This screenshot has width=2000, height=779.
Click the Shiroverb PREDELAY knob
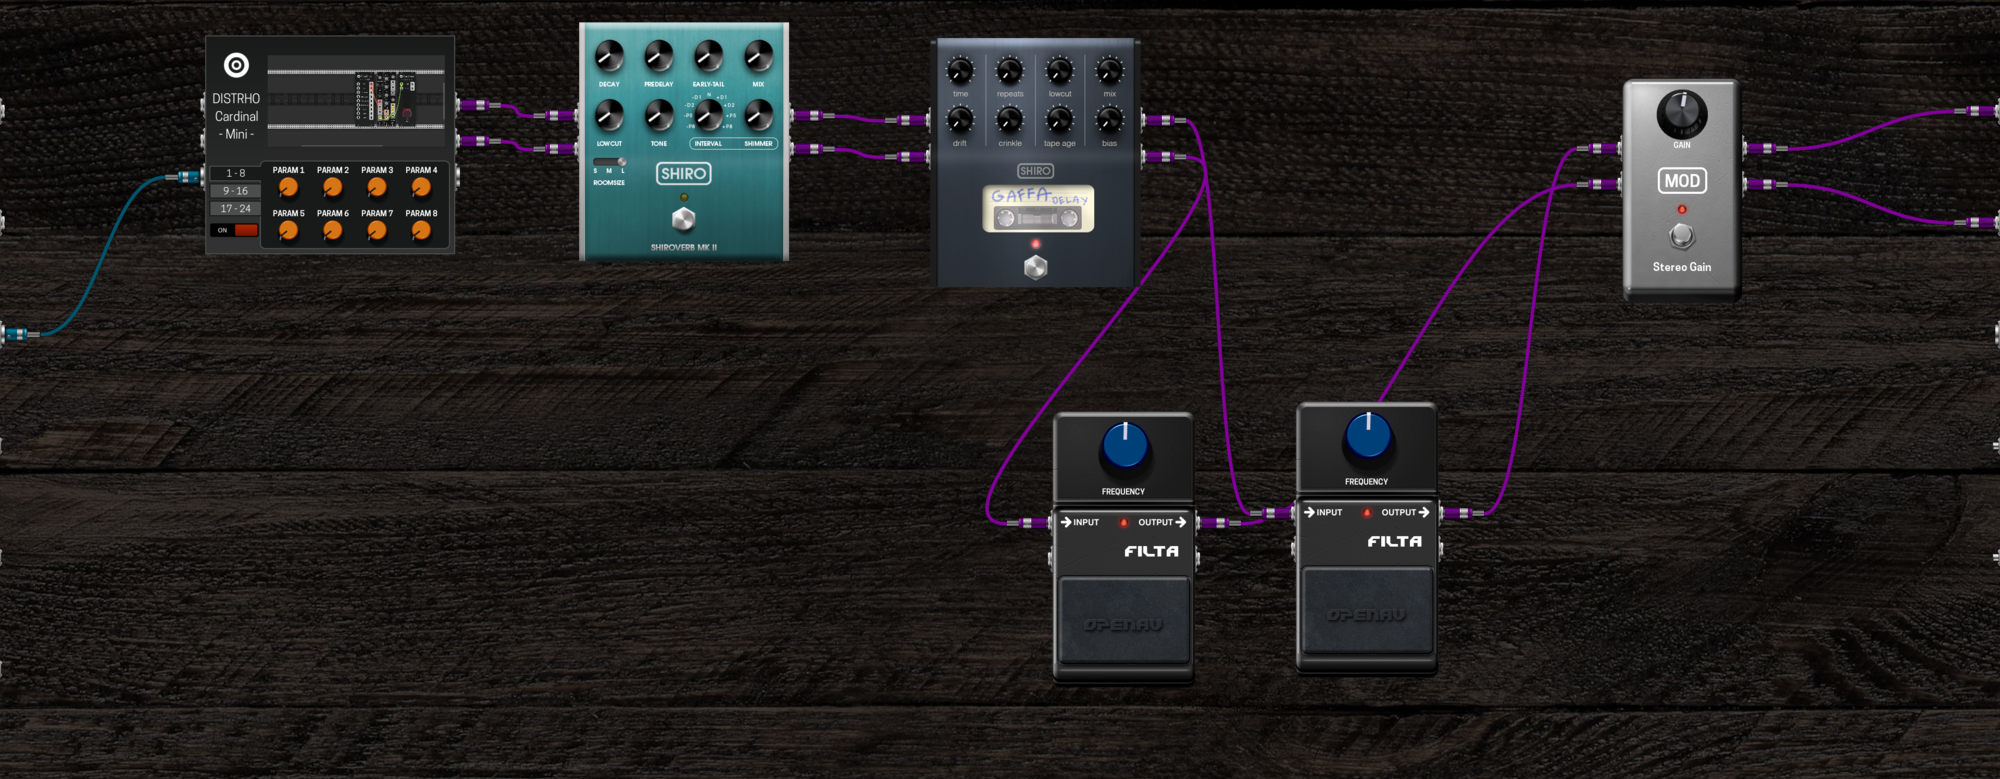(658, 56)
